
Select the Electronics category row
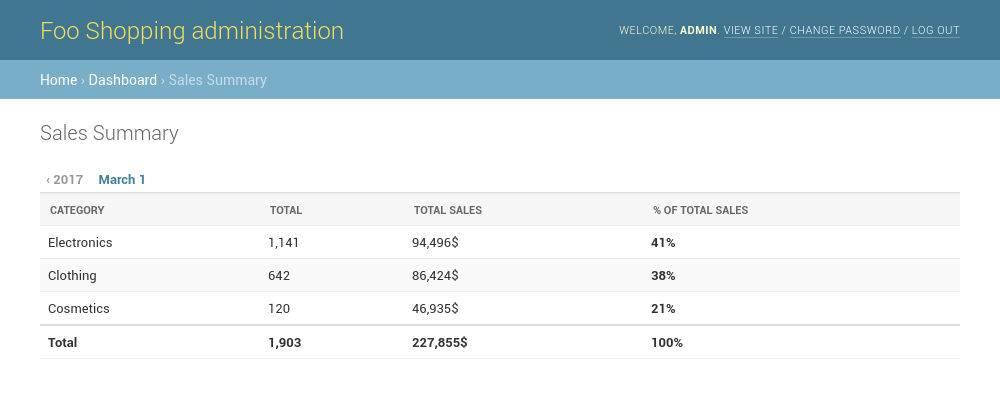click(x=80, y=243)
